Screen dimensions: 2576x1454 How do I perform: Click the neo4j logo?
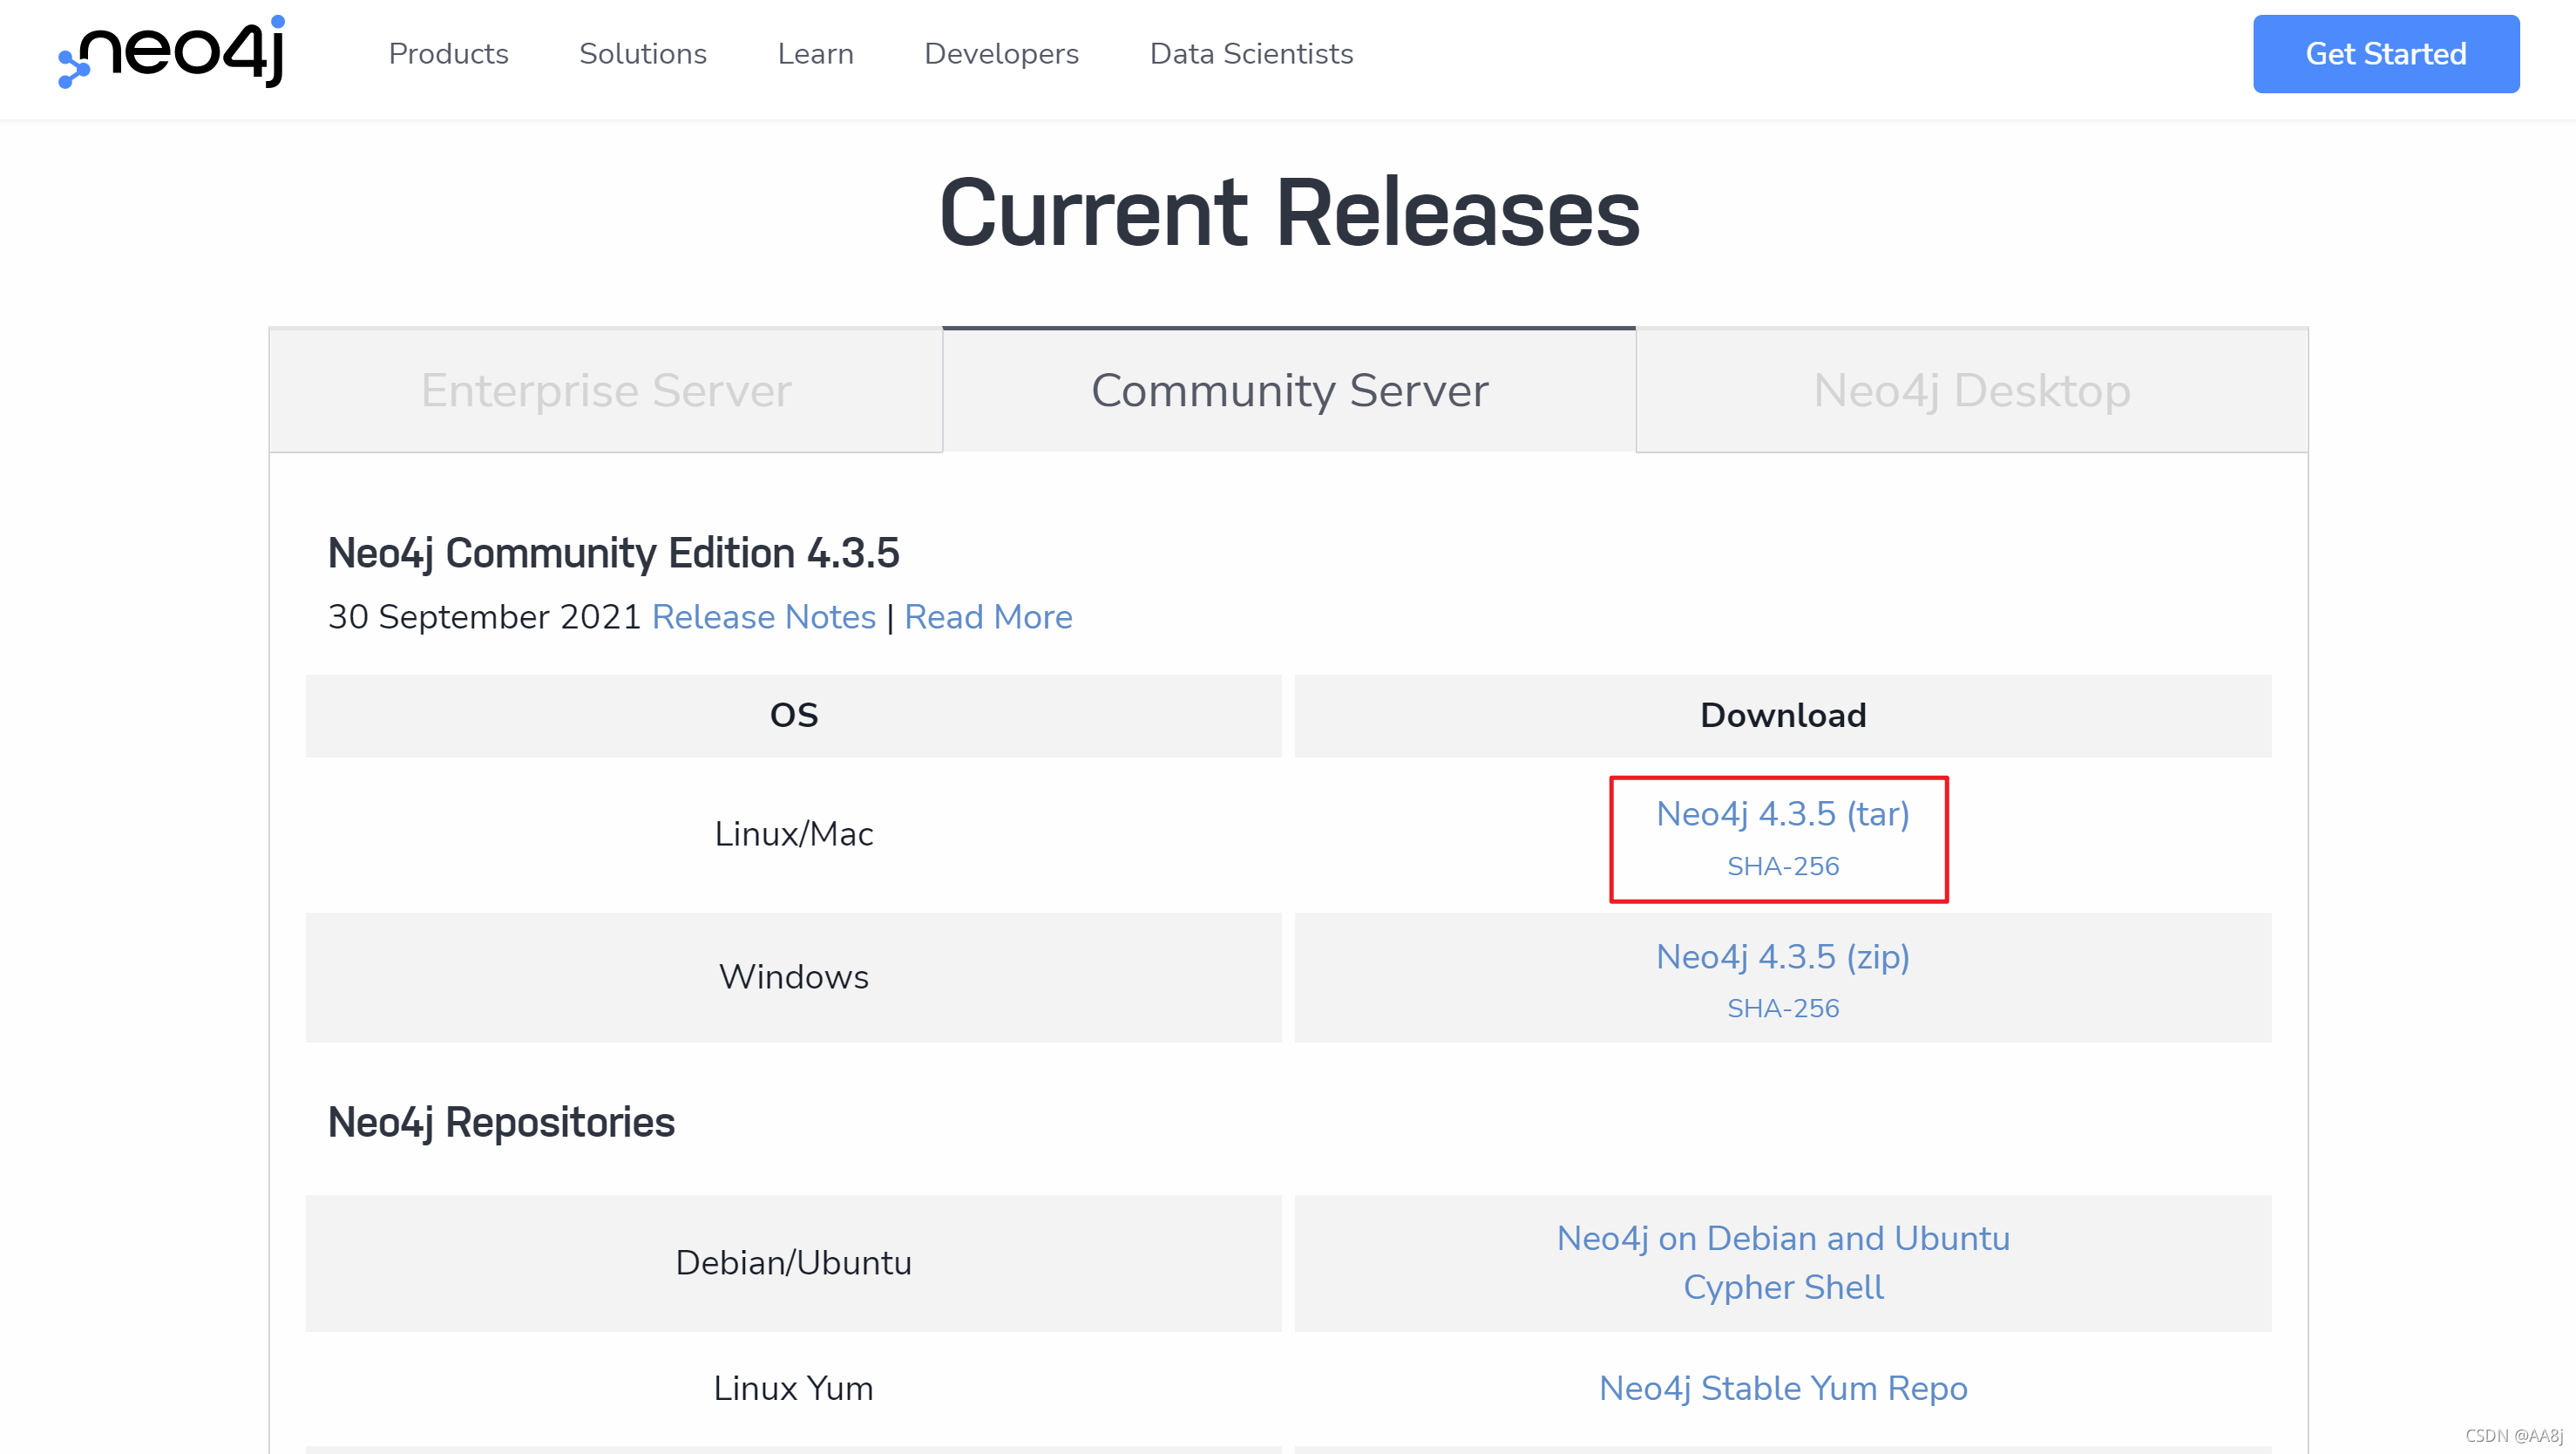tap(171, 52)
